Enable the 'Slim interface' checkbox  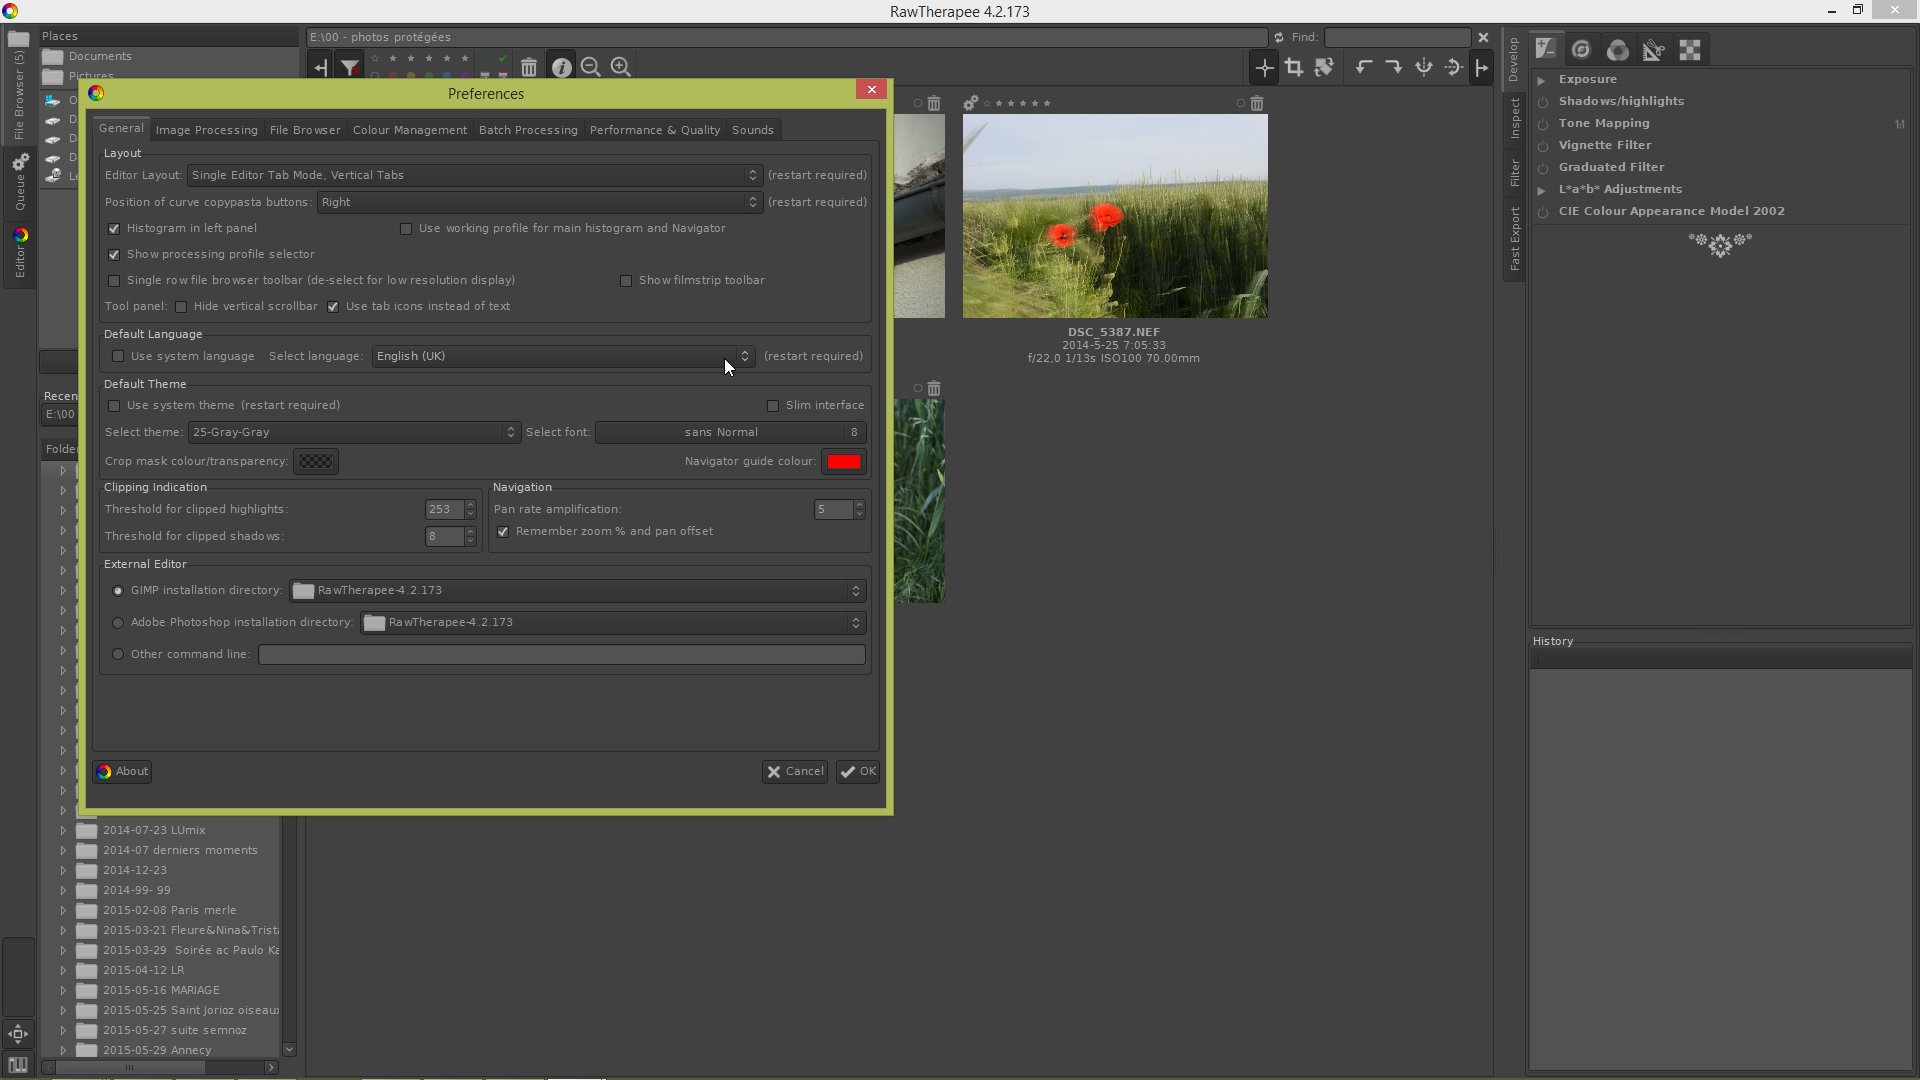point(773,406)
